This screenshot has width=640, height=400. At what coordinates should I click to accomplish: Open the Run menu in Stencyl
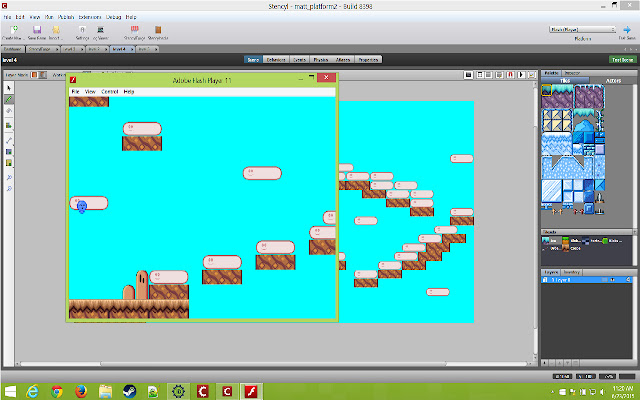pos(49,17)
